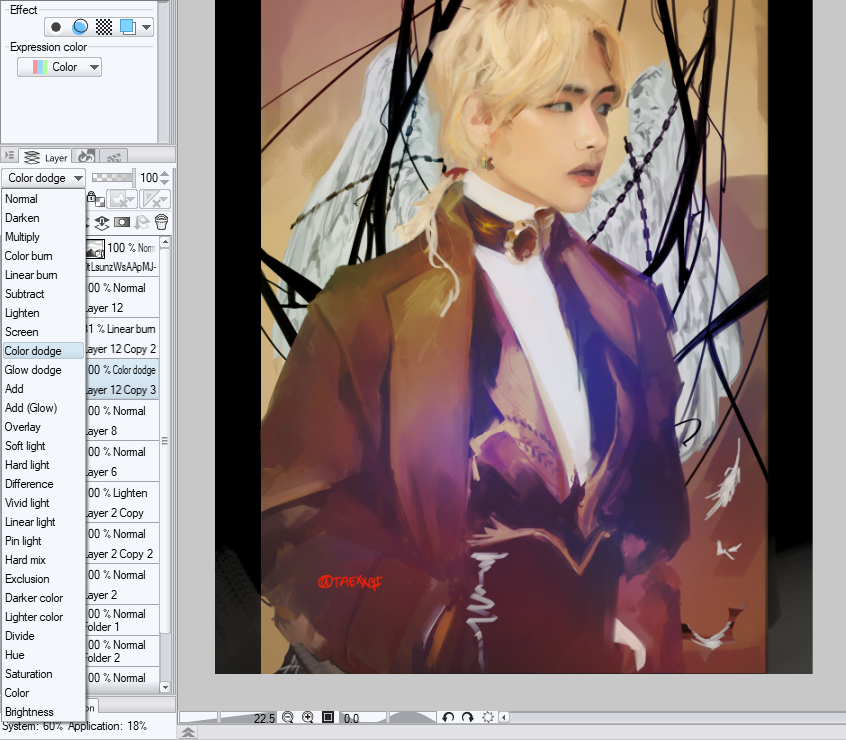Image resolution: width=846 pixels, height=740 pixels.
Task: Enable the Border effect icon
Action: pyautogui.click(x=56, y=26)
